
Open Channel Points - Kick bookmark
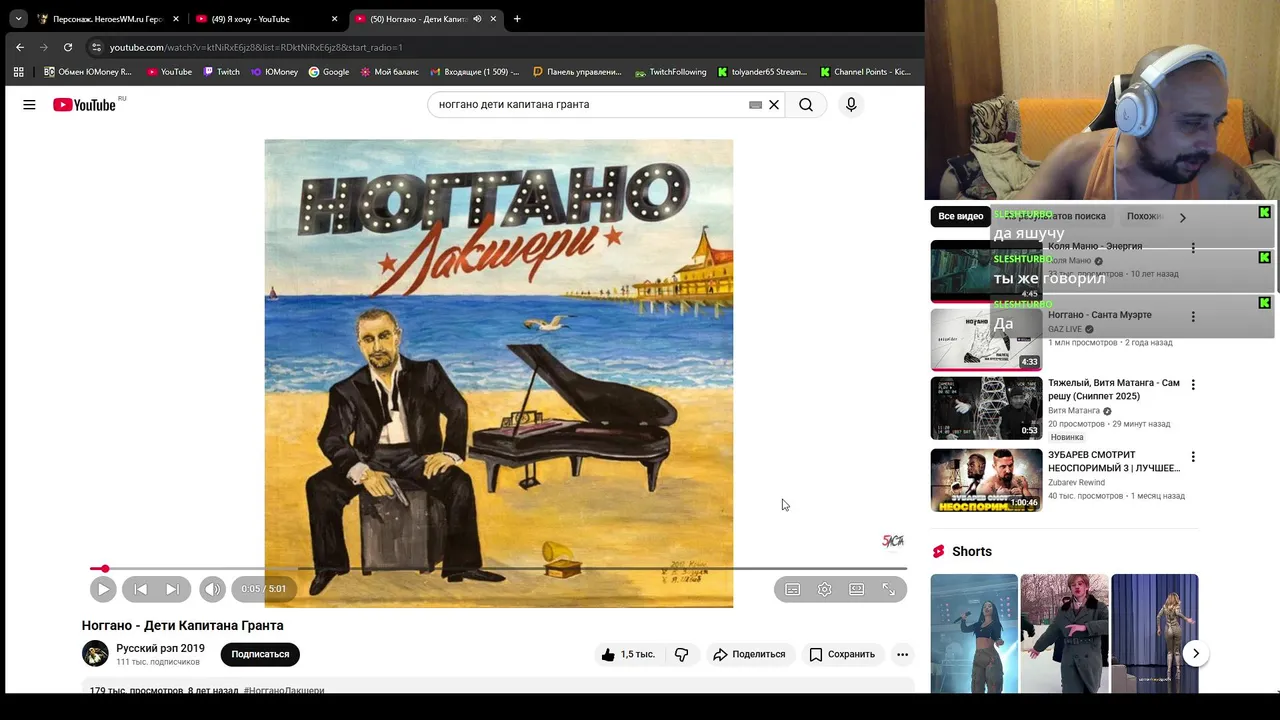coord(866,72)
